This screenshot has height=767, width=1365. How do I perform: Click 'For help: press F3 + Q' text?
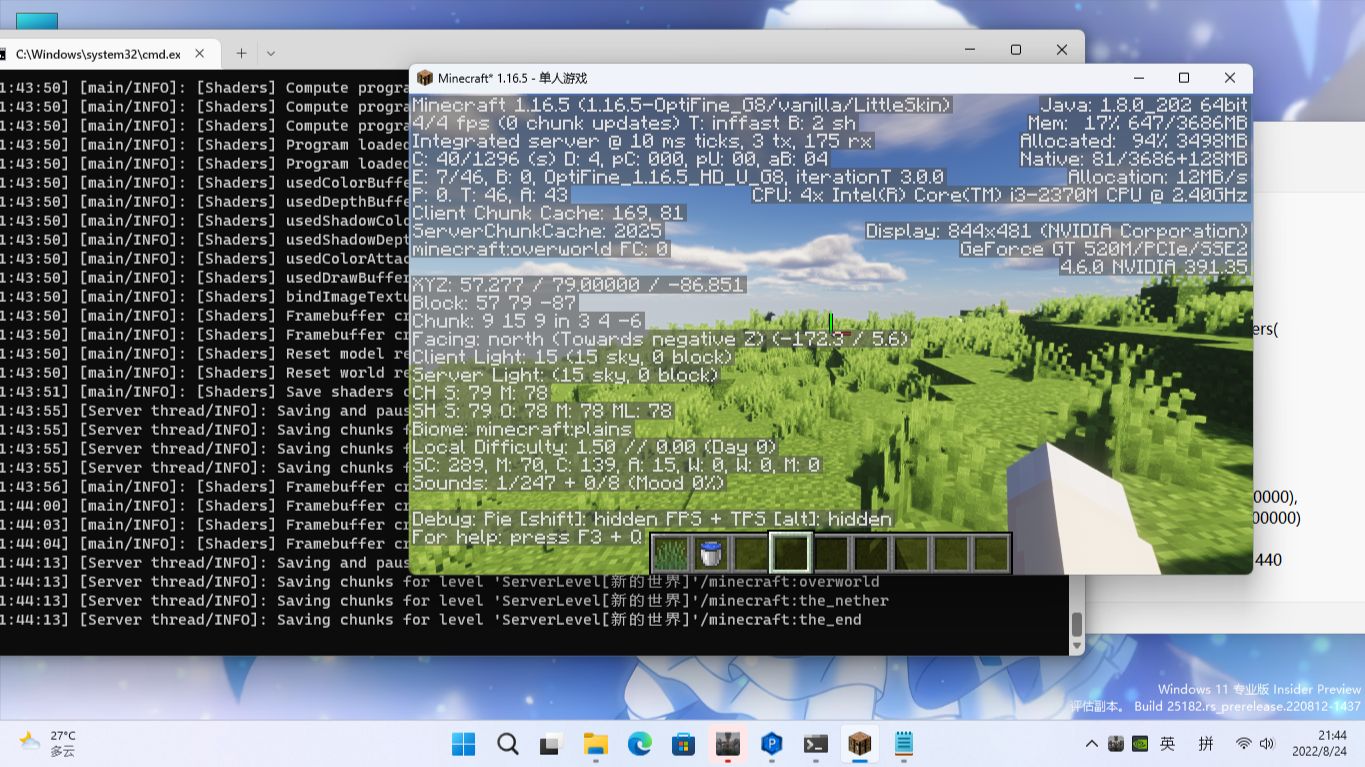[528, 537]
